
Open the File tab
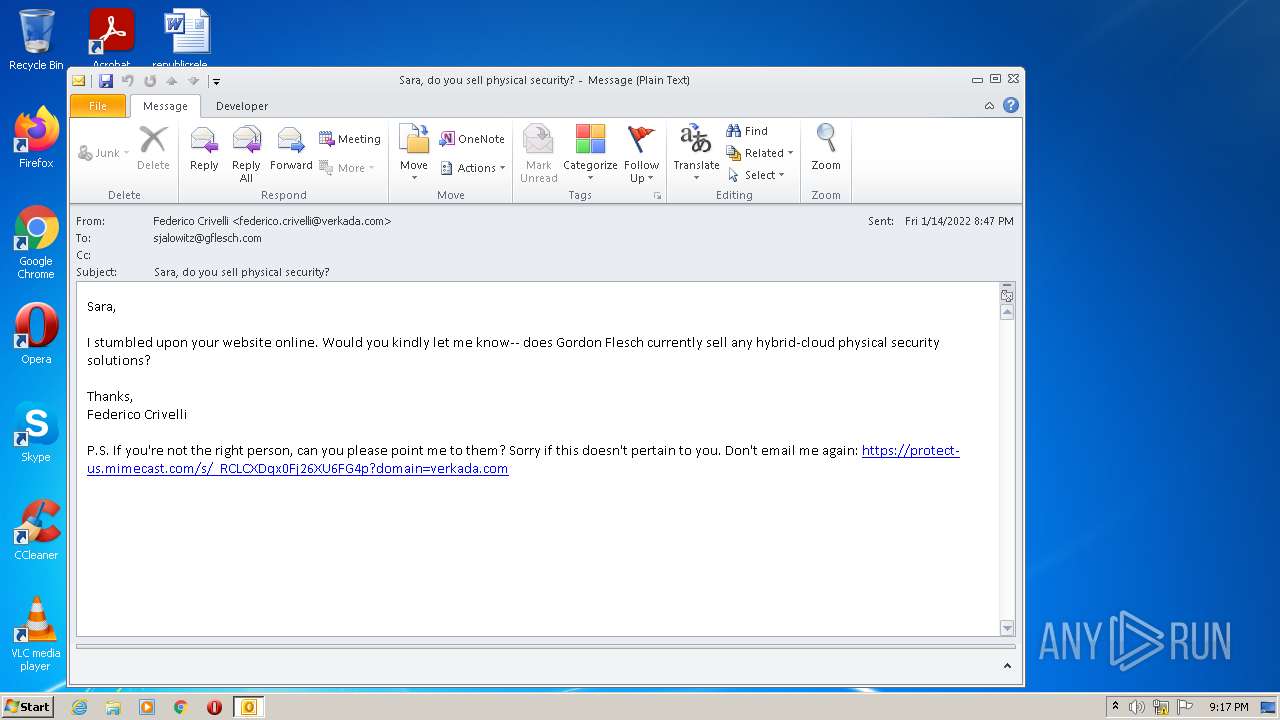(98, 106)
